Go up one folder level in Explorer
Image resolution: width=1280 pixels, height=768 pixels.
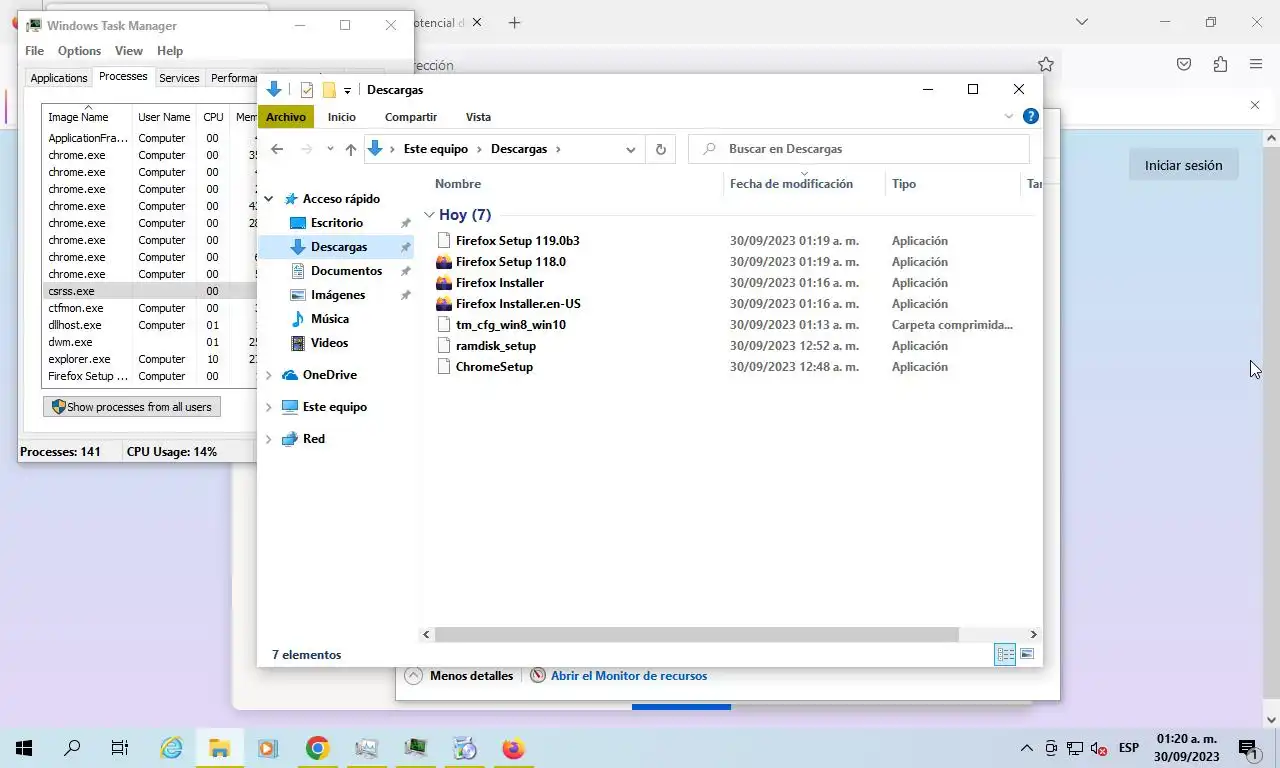click(350, 149)
